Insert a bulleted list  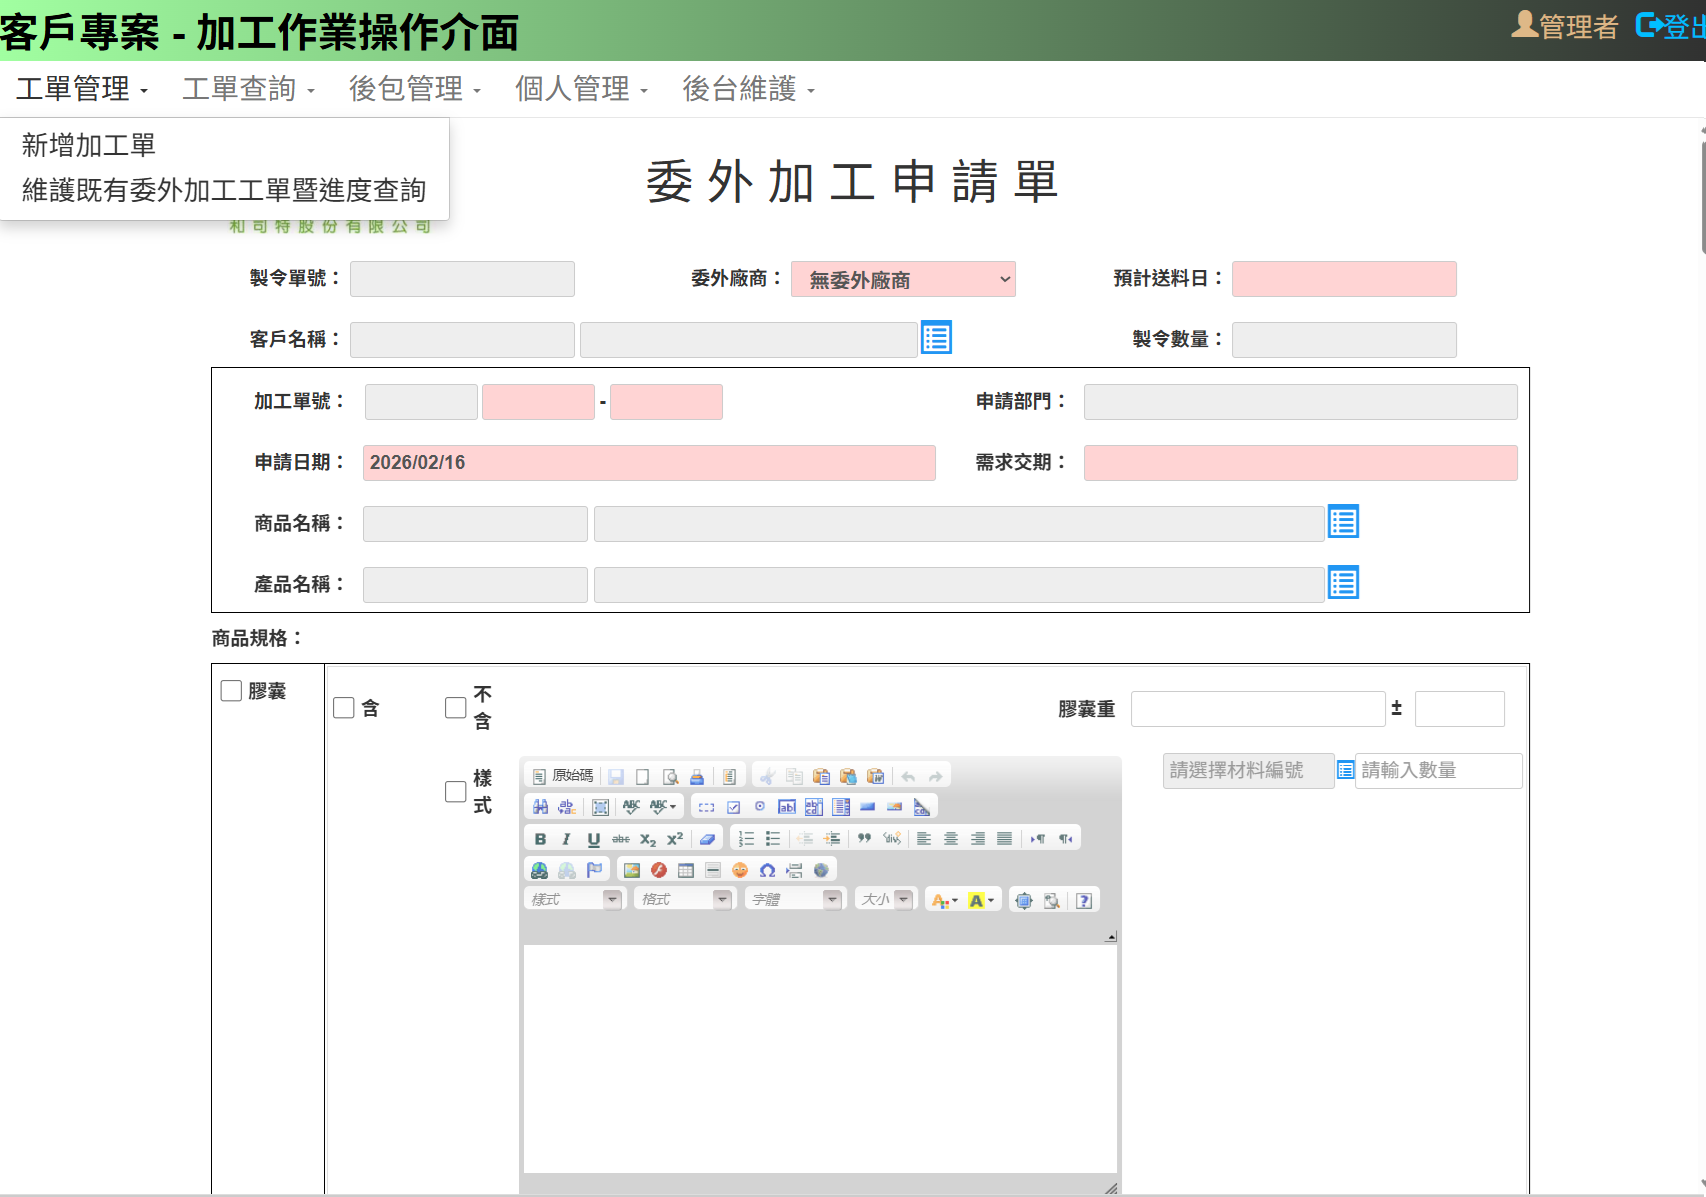[773, 839]
